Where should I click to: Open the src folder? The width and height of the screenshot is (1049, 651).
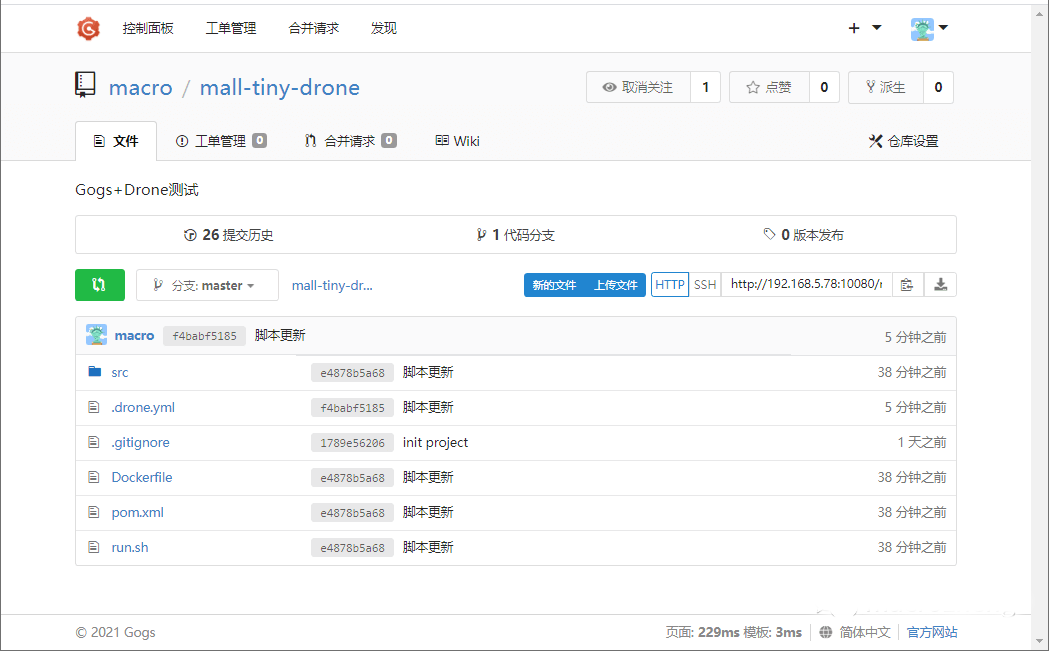tap(120, 373)
